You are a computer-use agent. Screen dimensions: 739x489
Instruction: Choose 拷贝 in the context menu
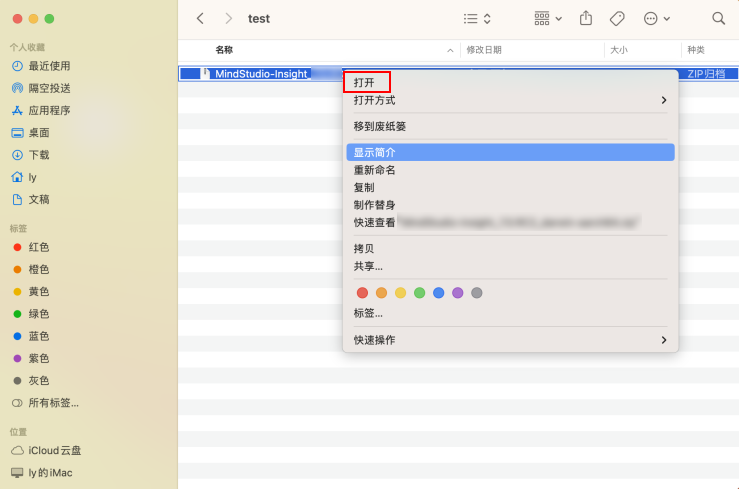tap(510, 249)
